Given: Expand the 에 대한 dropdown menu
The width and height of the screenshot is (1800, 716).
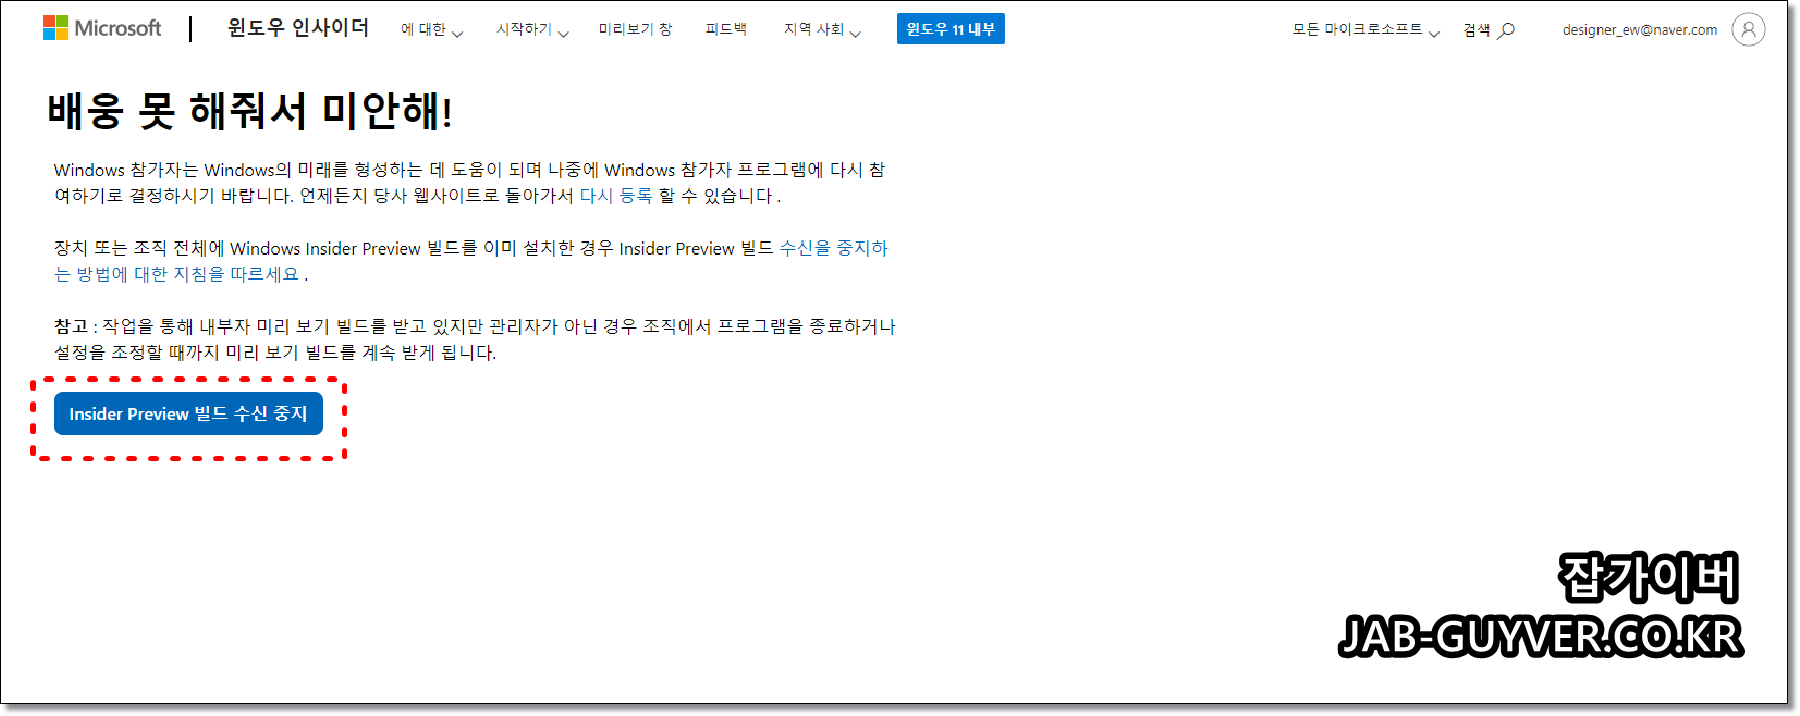Looking at the screenshot, I should (432, 30).
